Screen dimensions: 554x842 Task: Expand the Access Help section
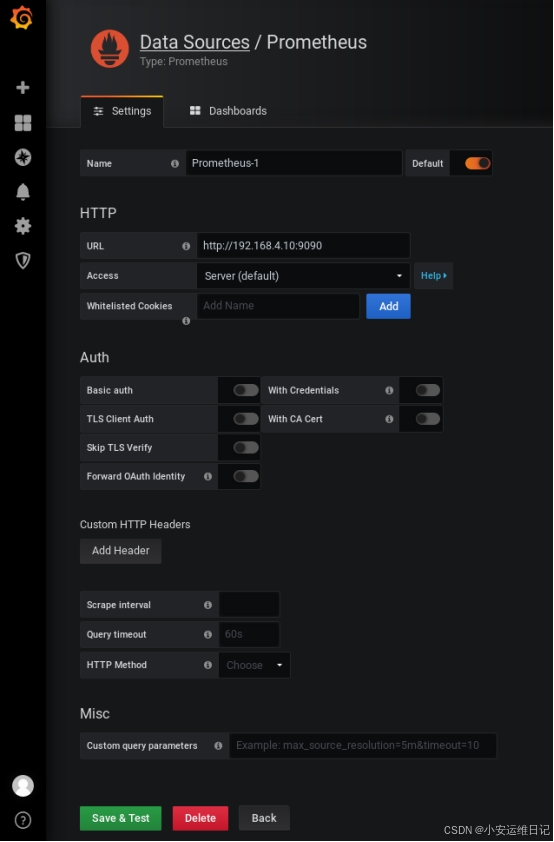click(433, 276)
